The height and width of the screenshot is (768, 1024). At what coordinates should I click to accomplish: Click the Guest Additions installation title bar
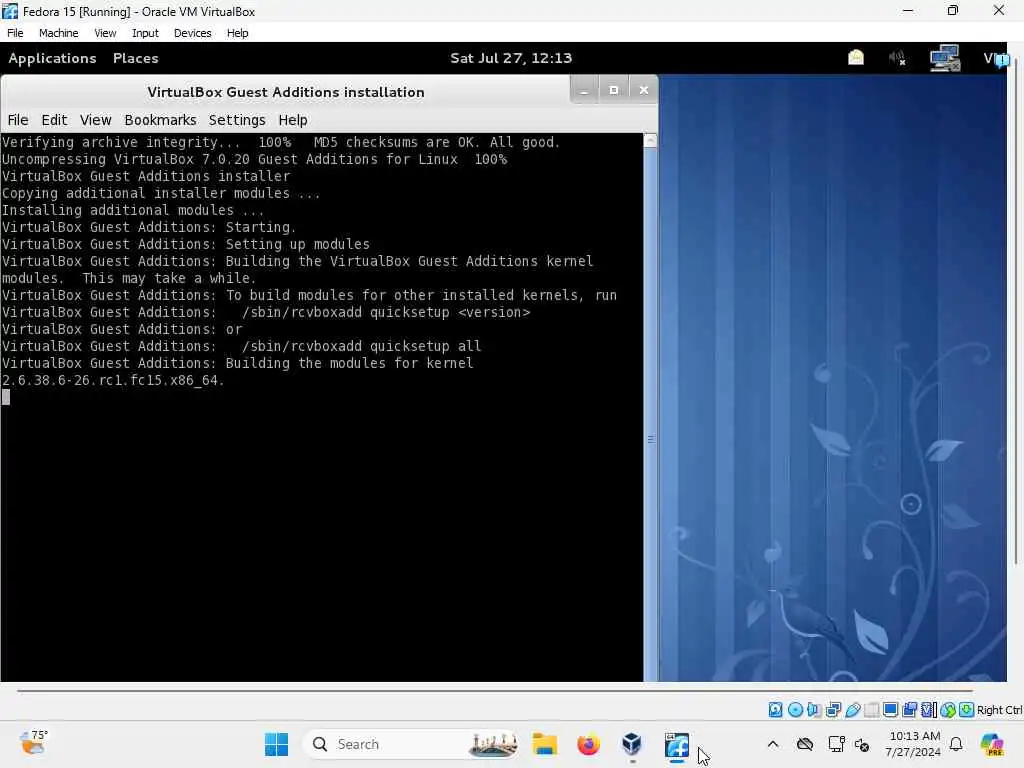(x=285, y=92)
